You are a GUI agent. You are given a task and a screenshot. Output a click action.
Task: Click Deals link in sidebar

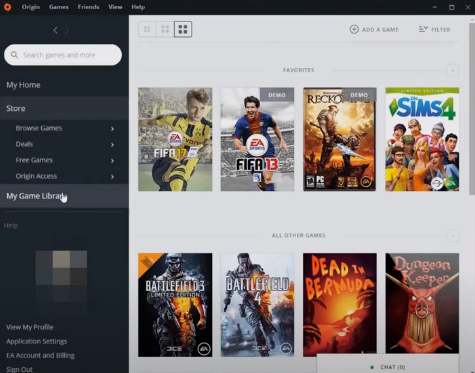coord(24,144)
